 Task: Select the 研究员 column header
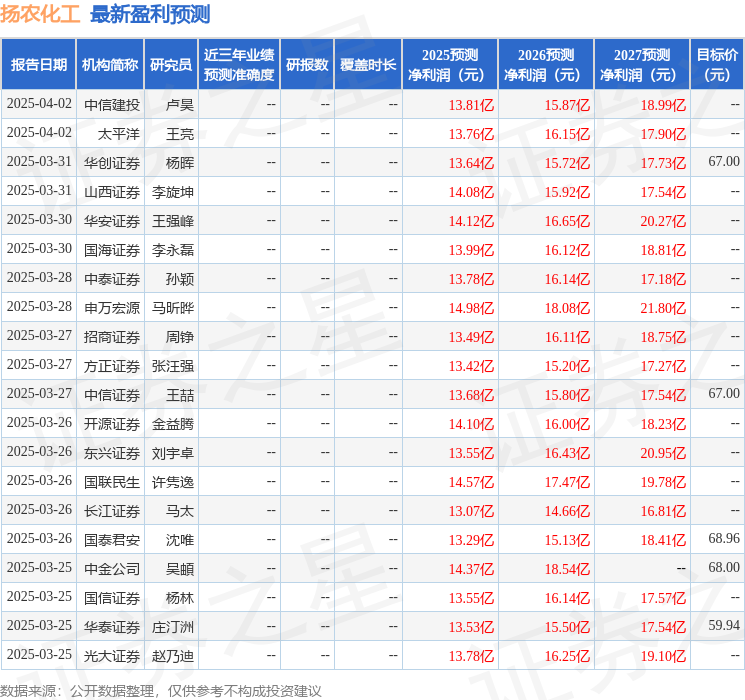[x=171, y=65]
